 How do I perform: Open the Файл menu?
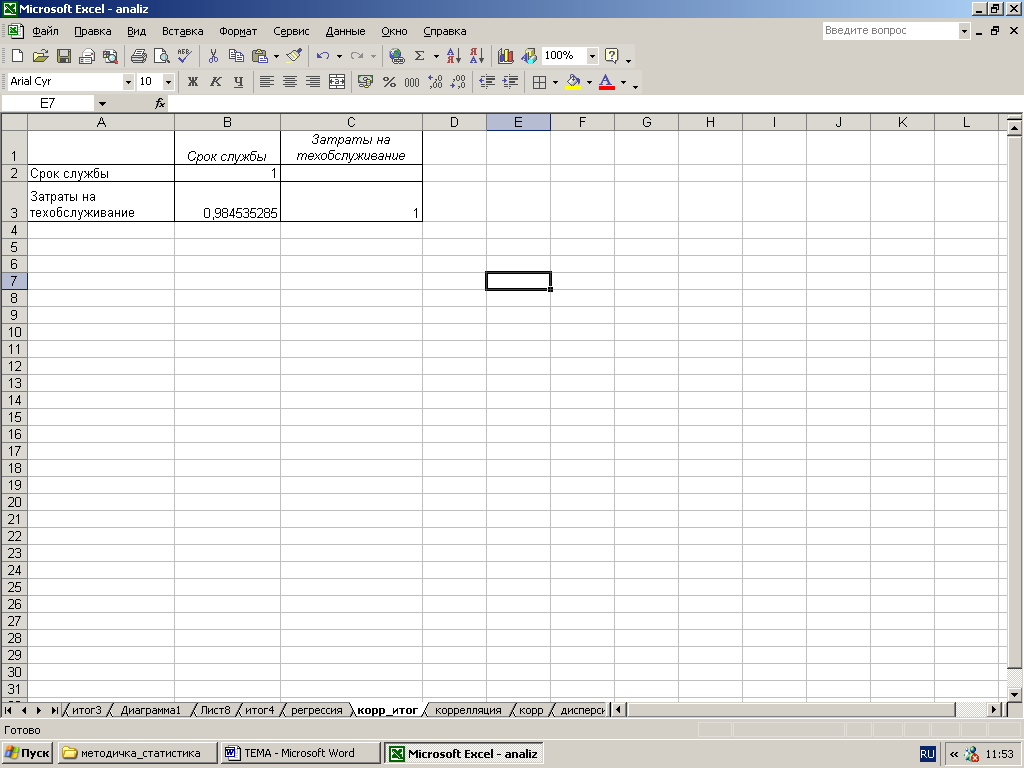(45, 31)
